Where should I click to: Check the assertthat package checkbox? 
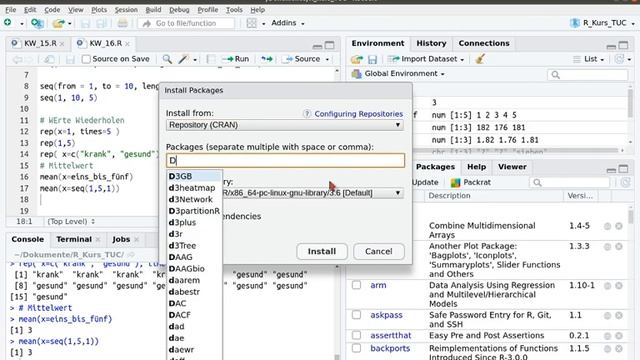[x=356, y=335]
